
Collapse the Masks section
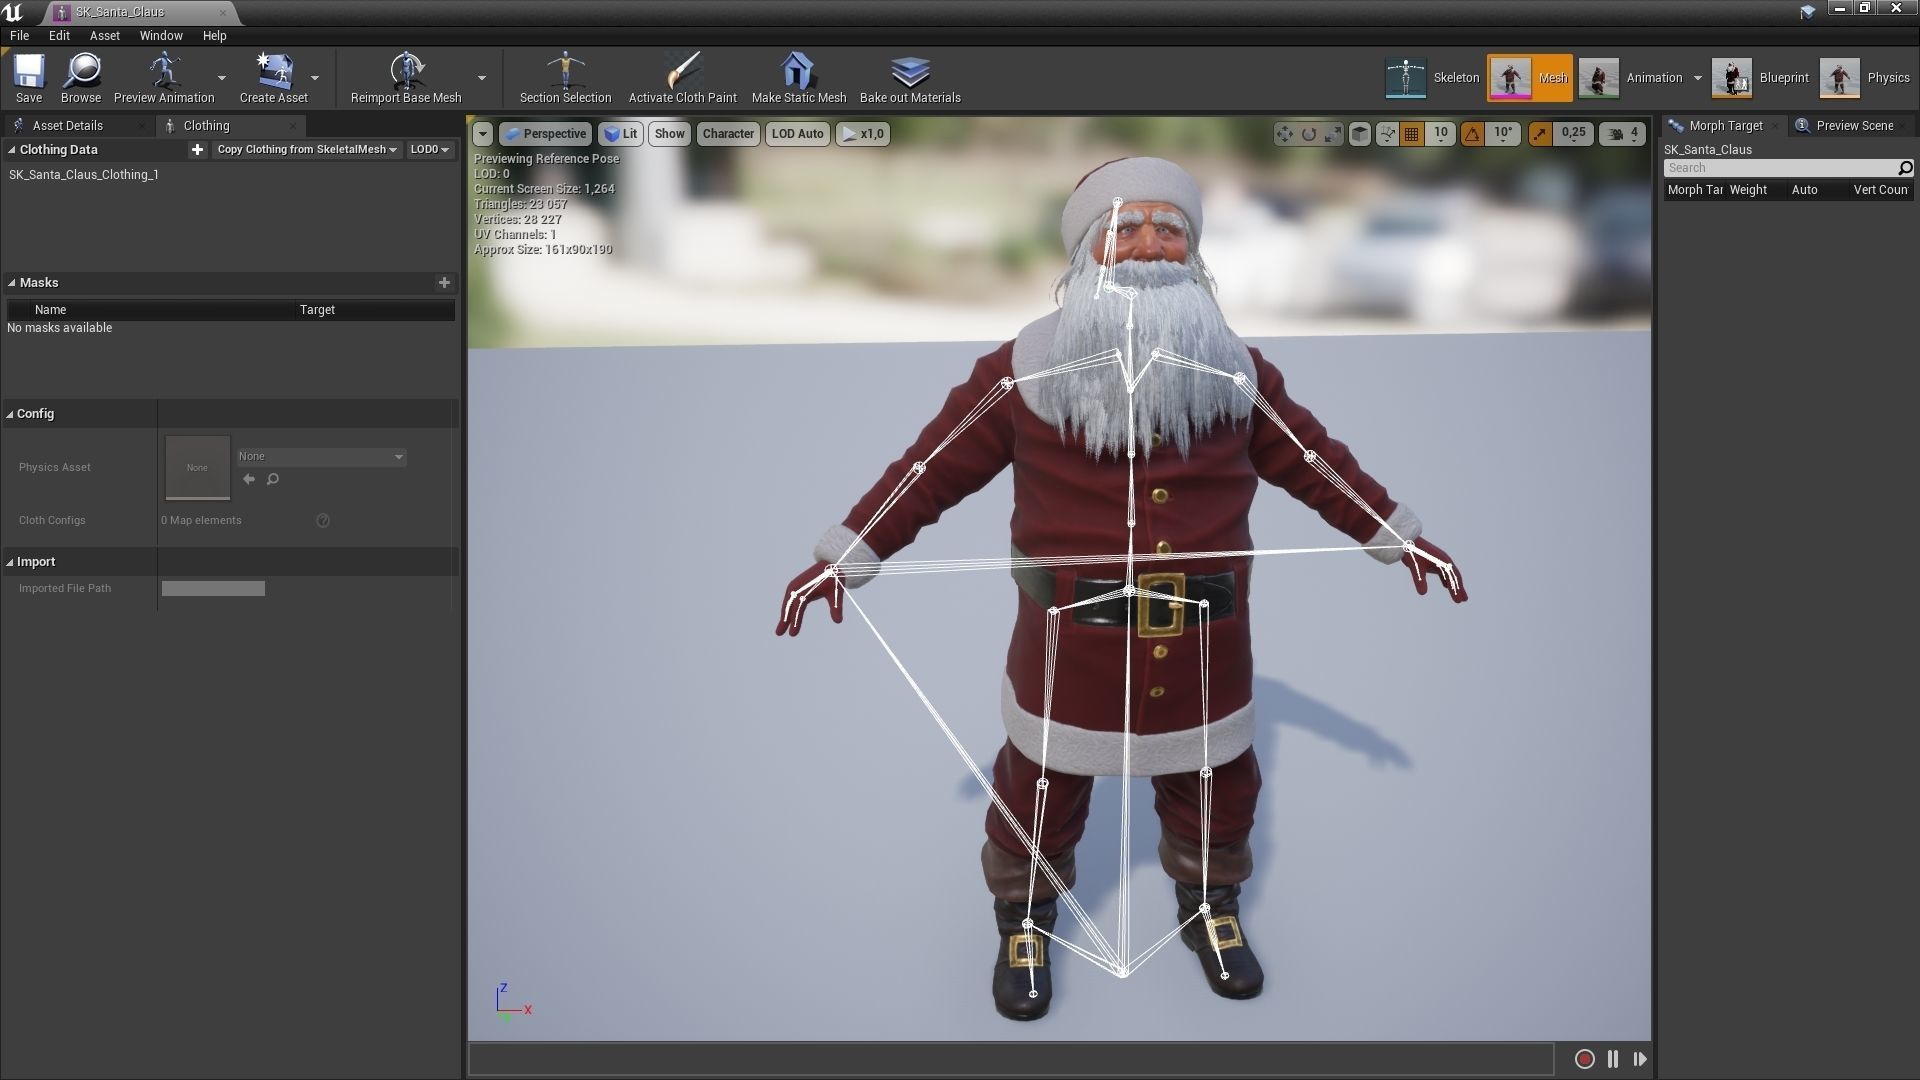(x=11, y=283)
